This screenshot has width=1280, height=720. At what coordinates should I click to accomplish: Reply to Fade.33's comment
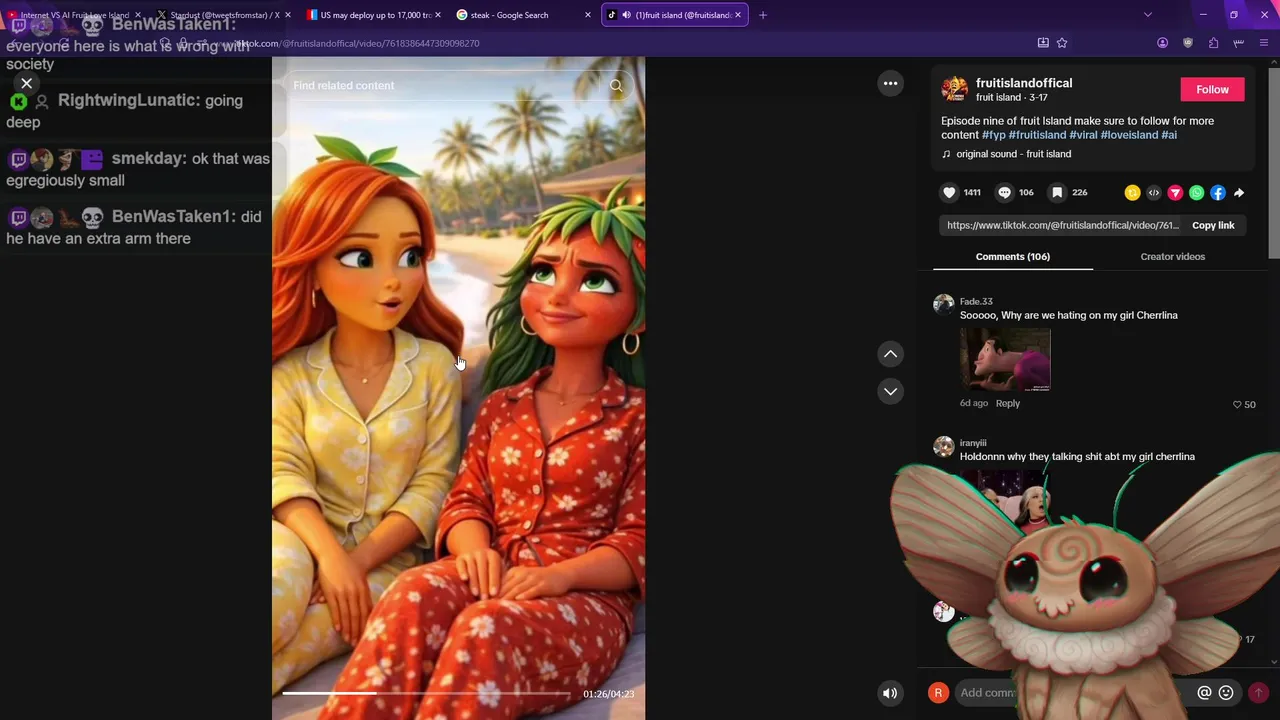point(1007,404)
